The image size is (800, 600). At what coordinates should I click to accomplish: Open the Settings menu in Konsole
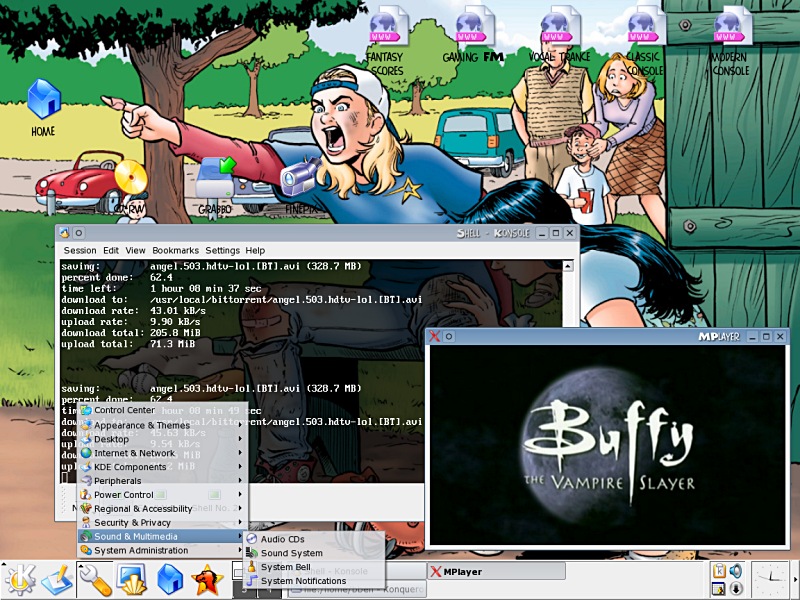(x=222, y=251)
